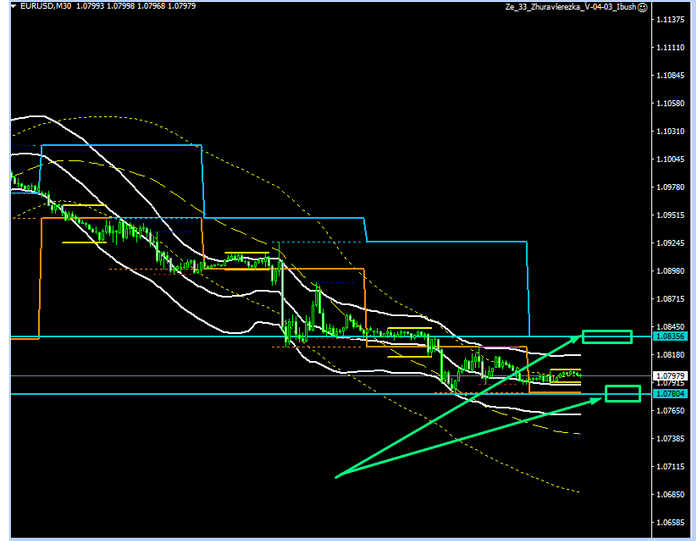Click the cyan 1.07804 price label
The image size is (696, 541).
click(669, 395)
